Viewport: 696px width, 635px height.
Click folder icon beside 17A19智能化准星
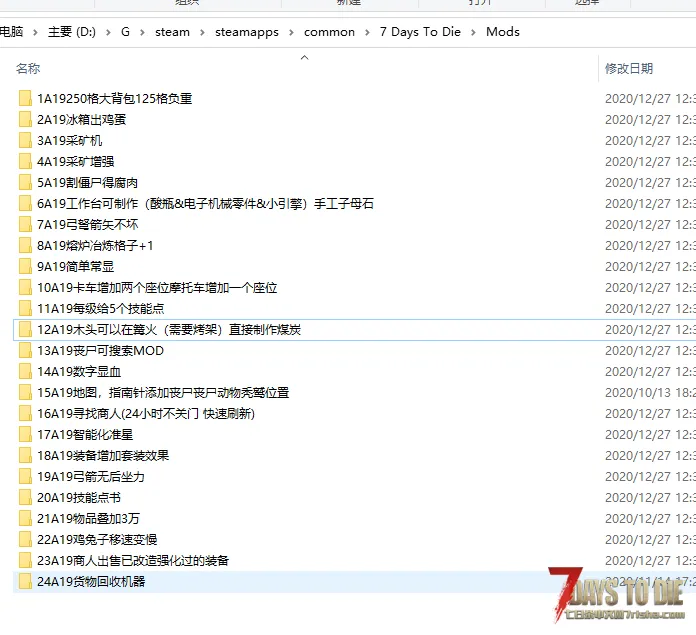coord(25,434)
